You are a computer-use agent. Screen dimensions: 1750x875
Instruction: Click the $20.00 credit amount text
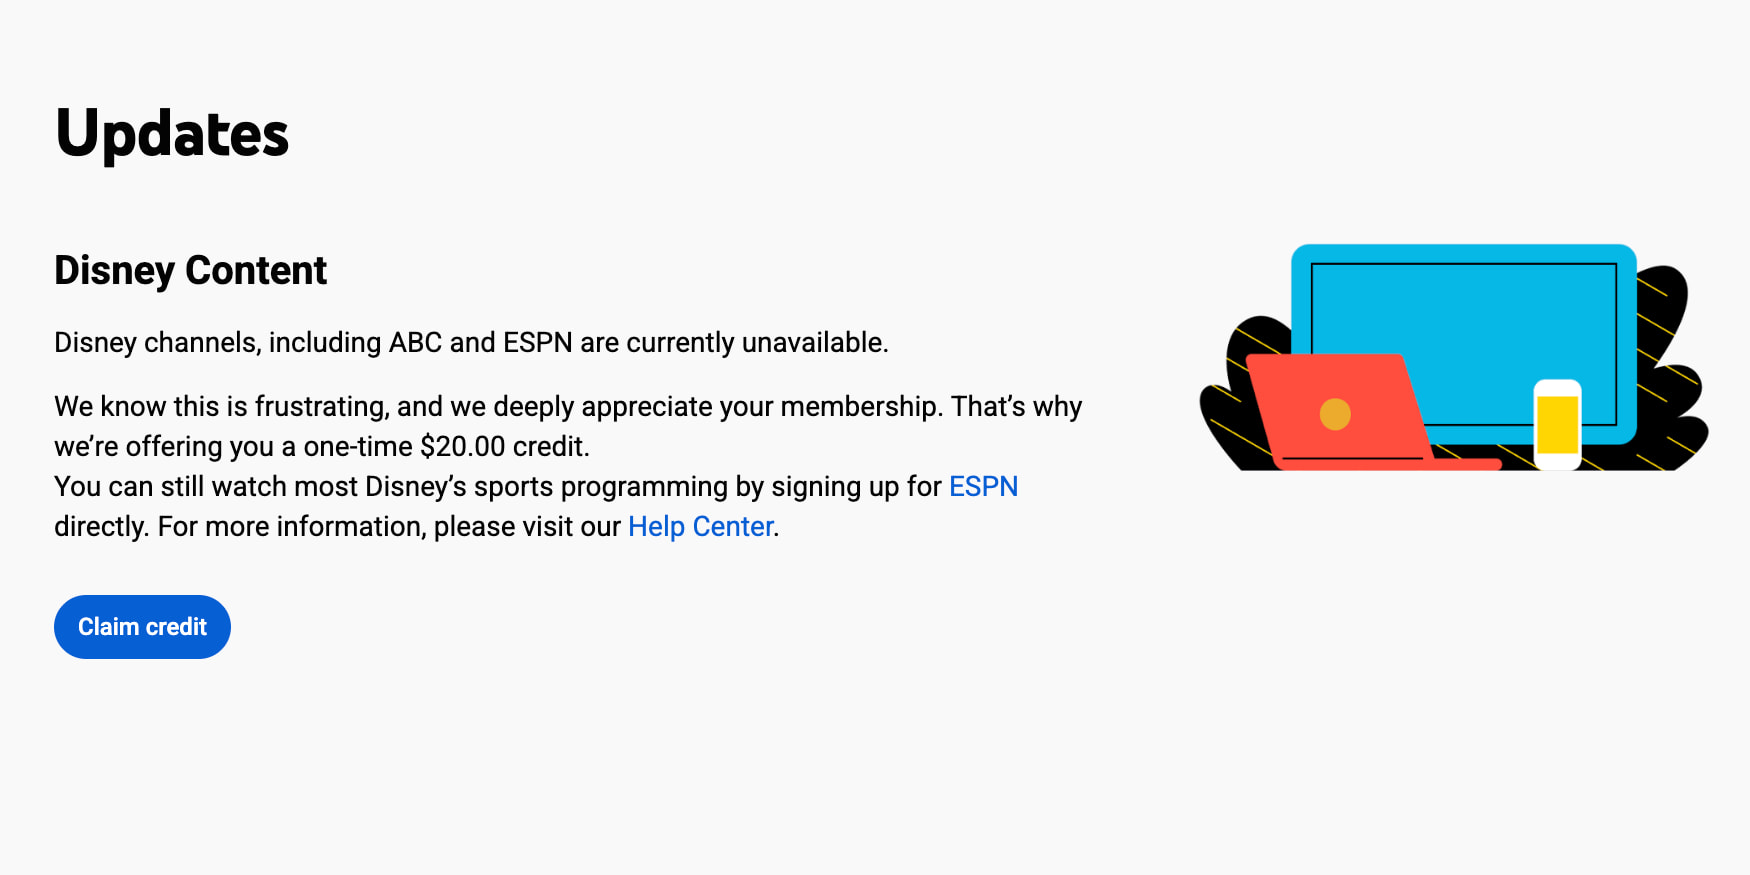(x=462, y=446)
